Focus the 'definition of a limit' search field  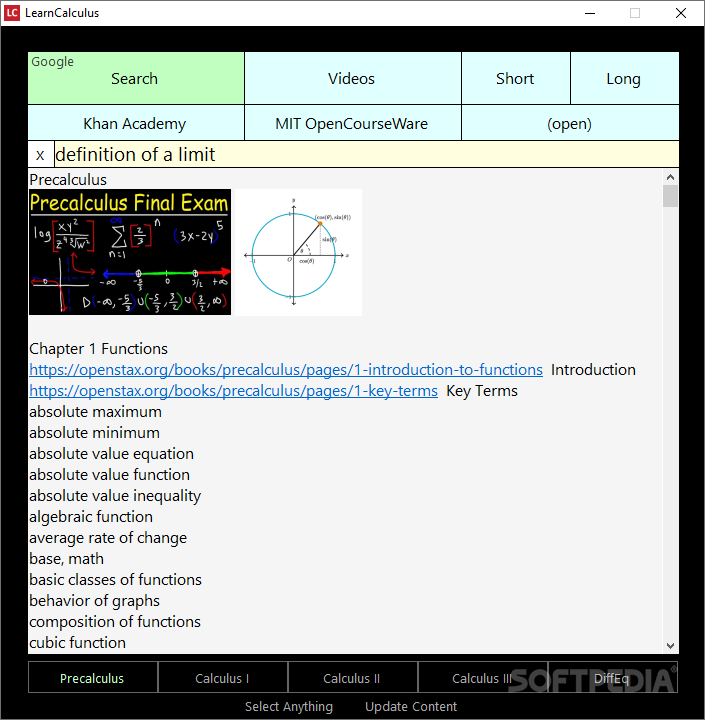pyautogui.click(x=366, y=155)
